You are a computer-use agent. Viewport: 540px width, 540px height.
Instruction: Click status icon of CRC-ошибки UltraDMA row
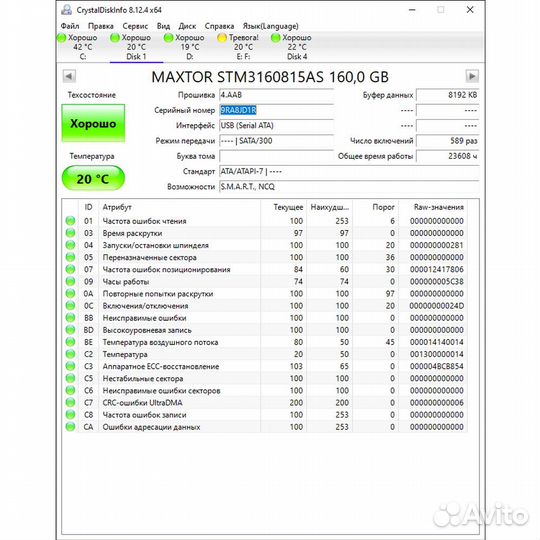coord(70,403)
